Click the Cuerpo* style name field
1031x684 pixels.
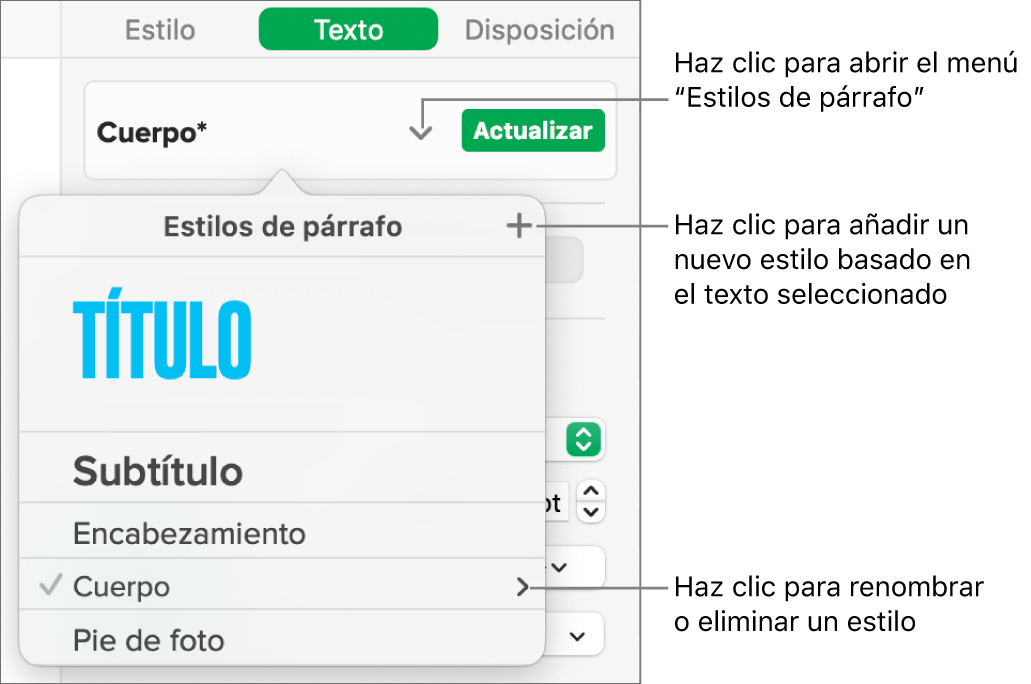coord(152,132)
